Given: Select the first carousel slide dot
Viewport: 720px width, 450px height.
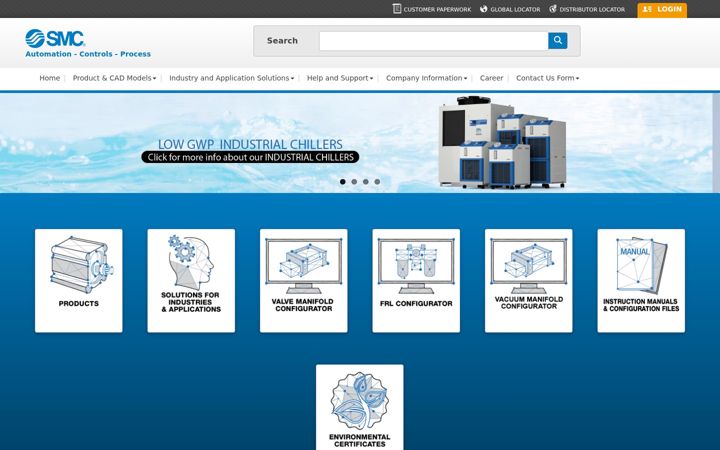Looking at the screenshot, I should click(343, 182).
